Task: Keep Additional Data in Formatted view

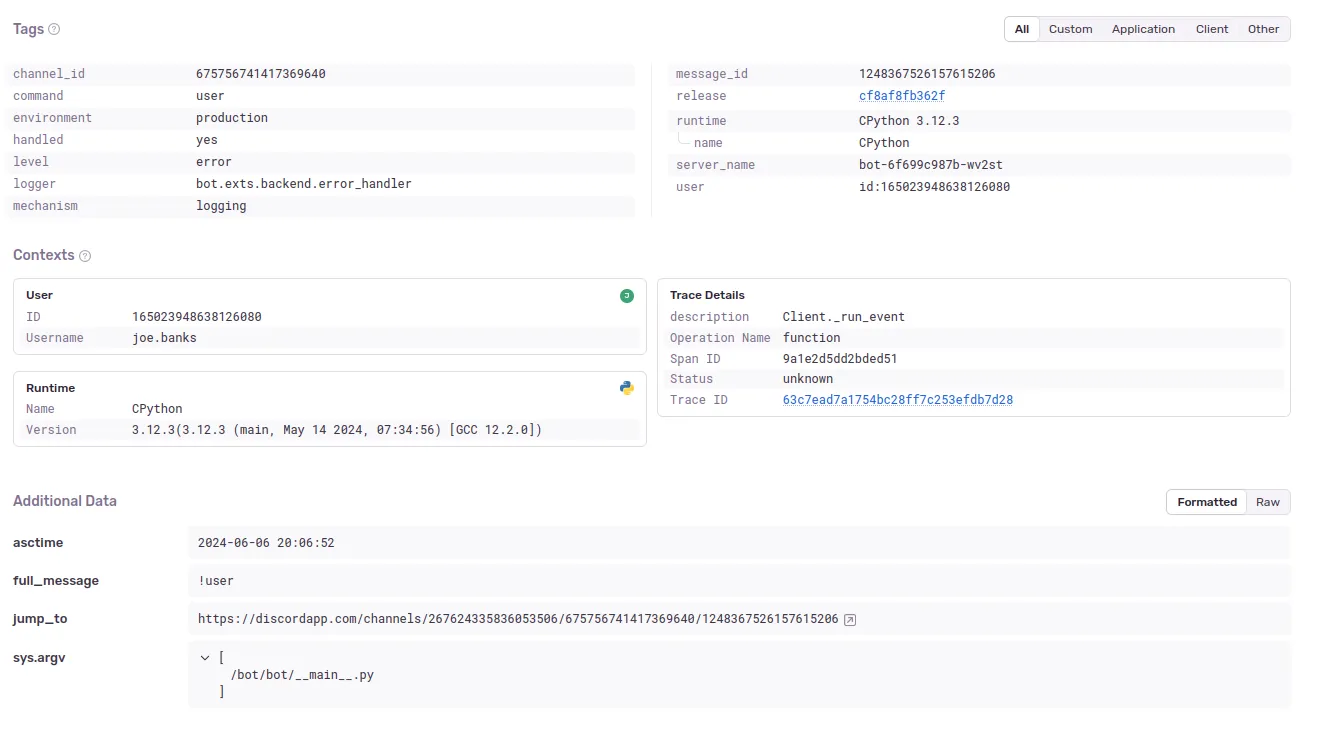Action: click(x=1206, y=502)
